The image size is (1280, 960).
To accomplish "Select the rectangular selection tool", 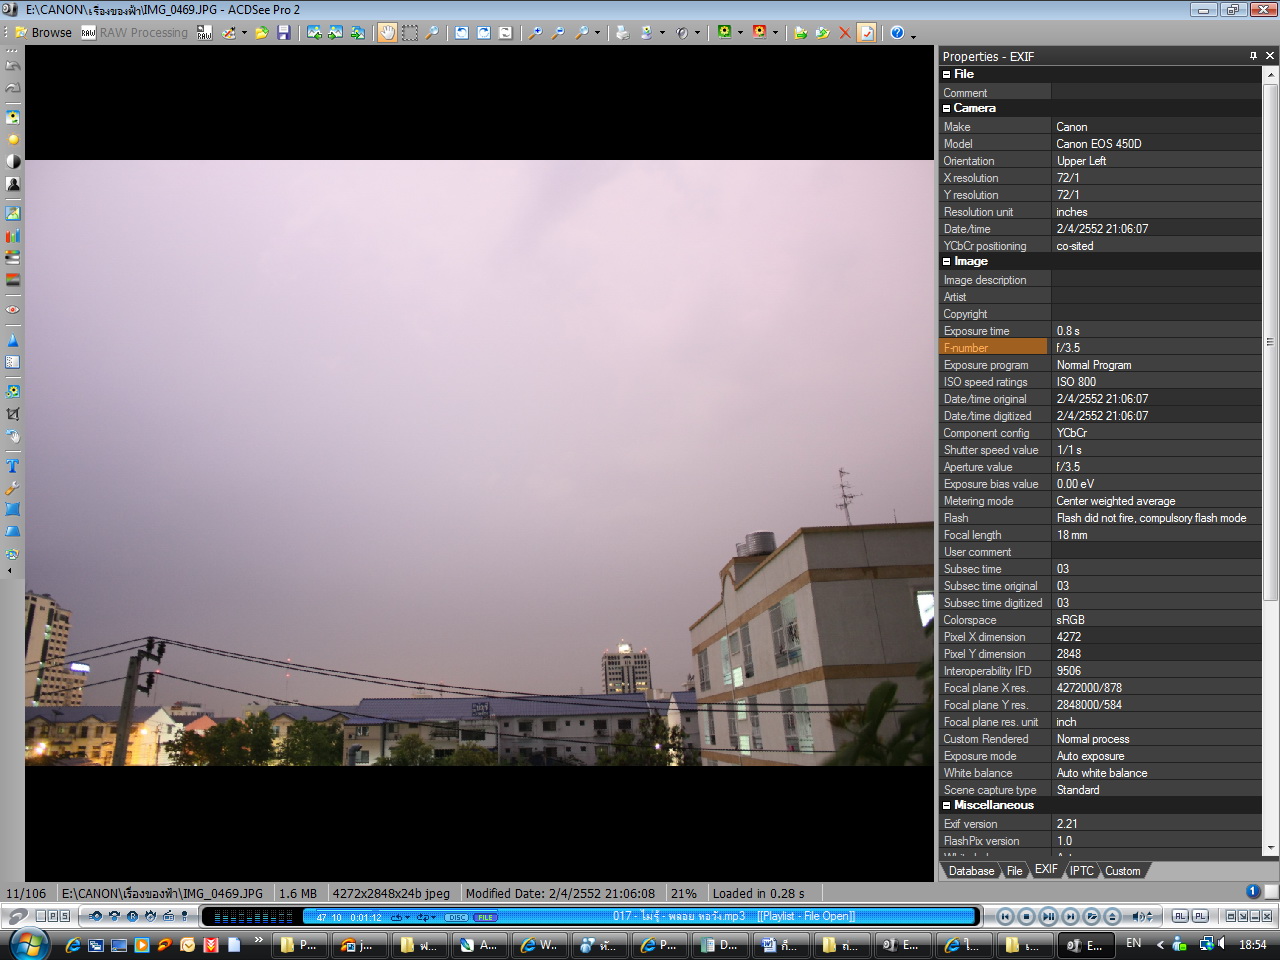I will [410, 33].
